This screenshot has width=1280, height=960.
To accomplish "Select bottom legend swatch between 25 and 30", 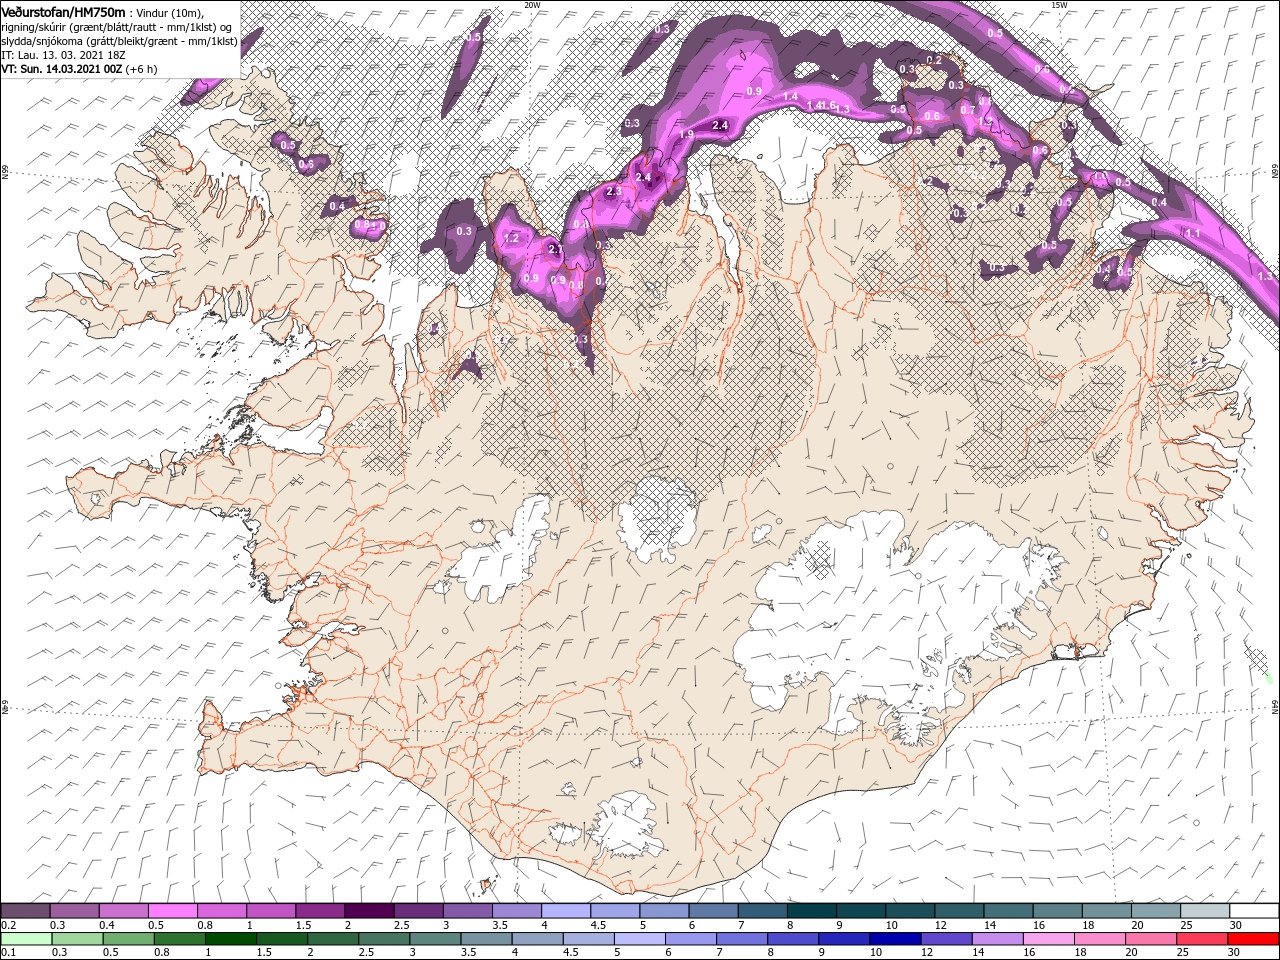I will click(x=1203, y=939).
